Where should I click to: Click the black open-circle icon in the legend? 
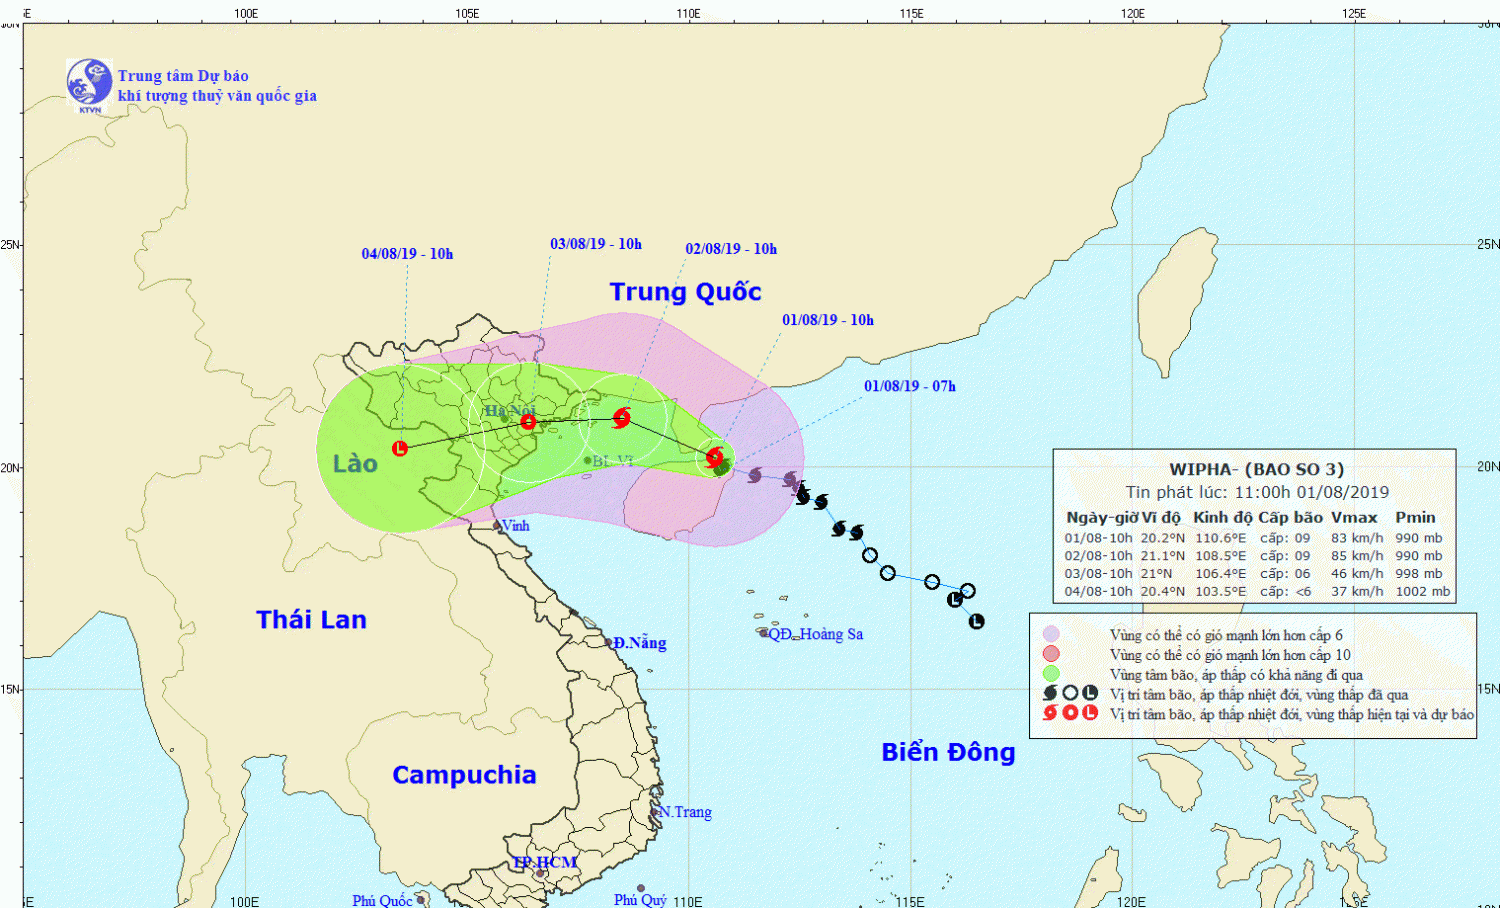(x=1070, y=693)
